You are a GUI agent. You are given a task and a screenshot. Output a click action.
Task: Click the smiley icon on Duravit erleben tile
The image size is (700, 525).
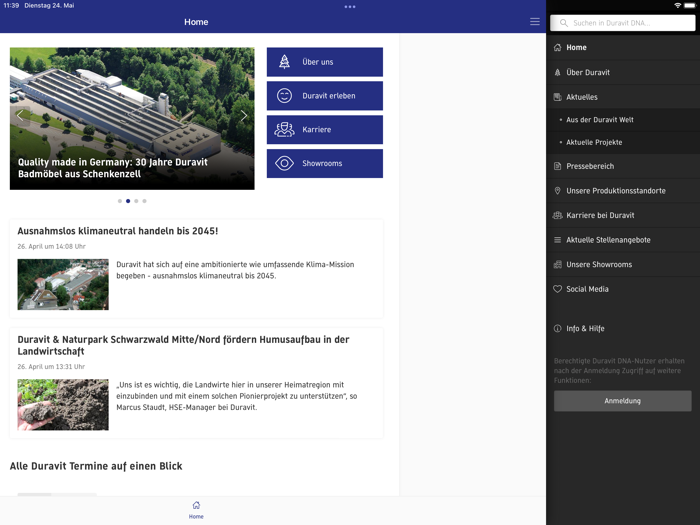point(284,96)
